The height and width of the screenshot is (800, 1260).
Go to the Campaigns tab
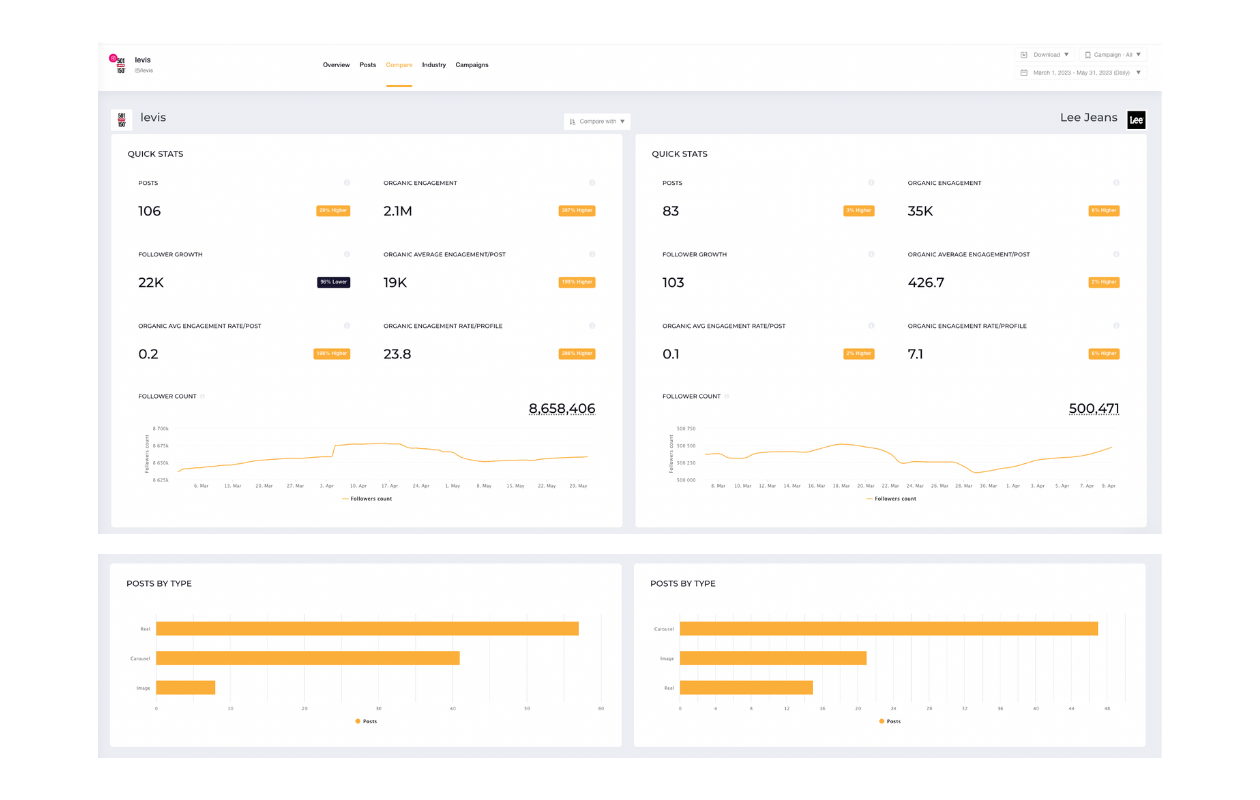click(x=472, y=65)
